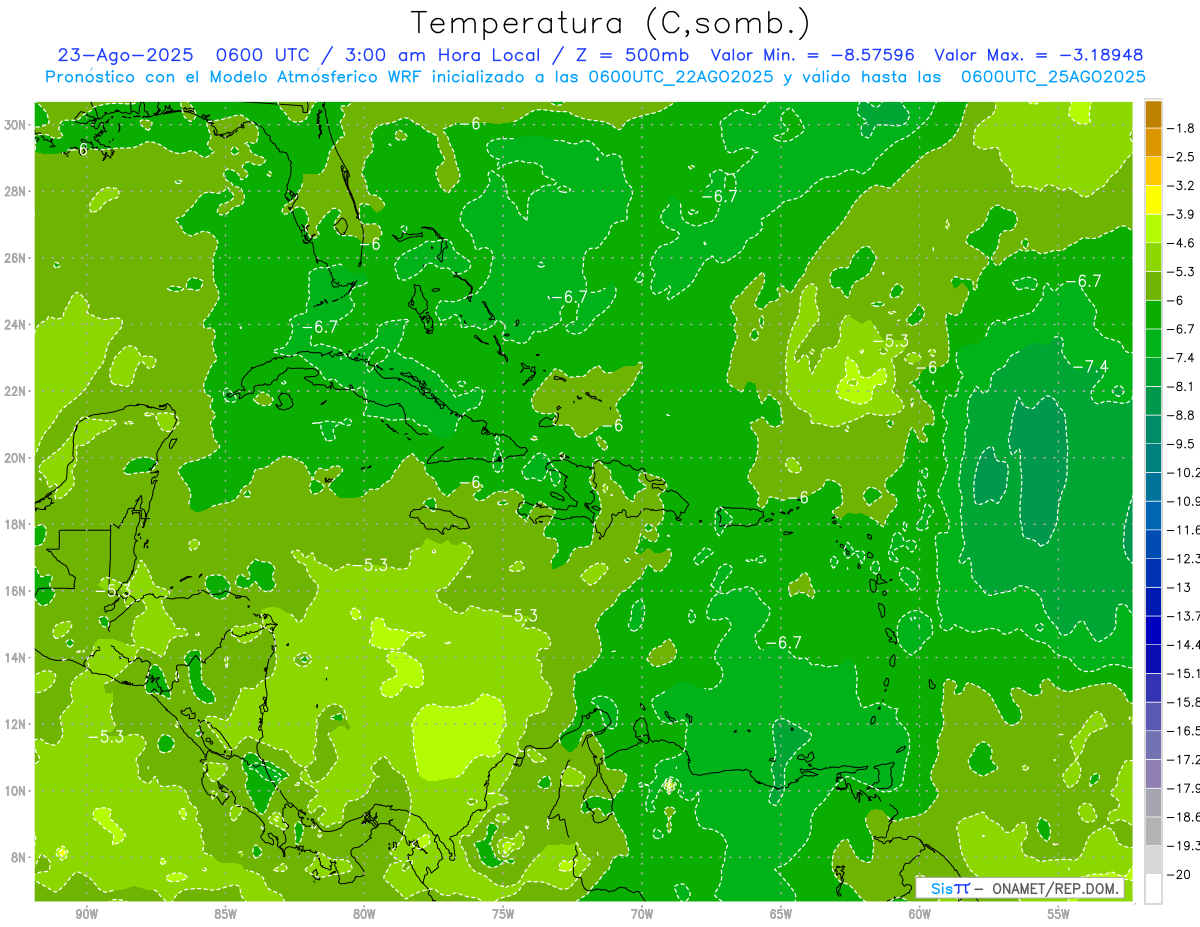Click the 3:00 am Hora Local text
This screenshot has width=1200, height=927.
(x=443, y=55)
